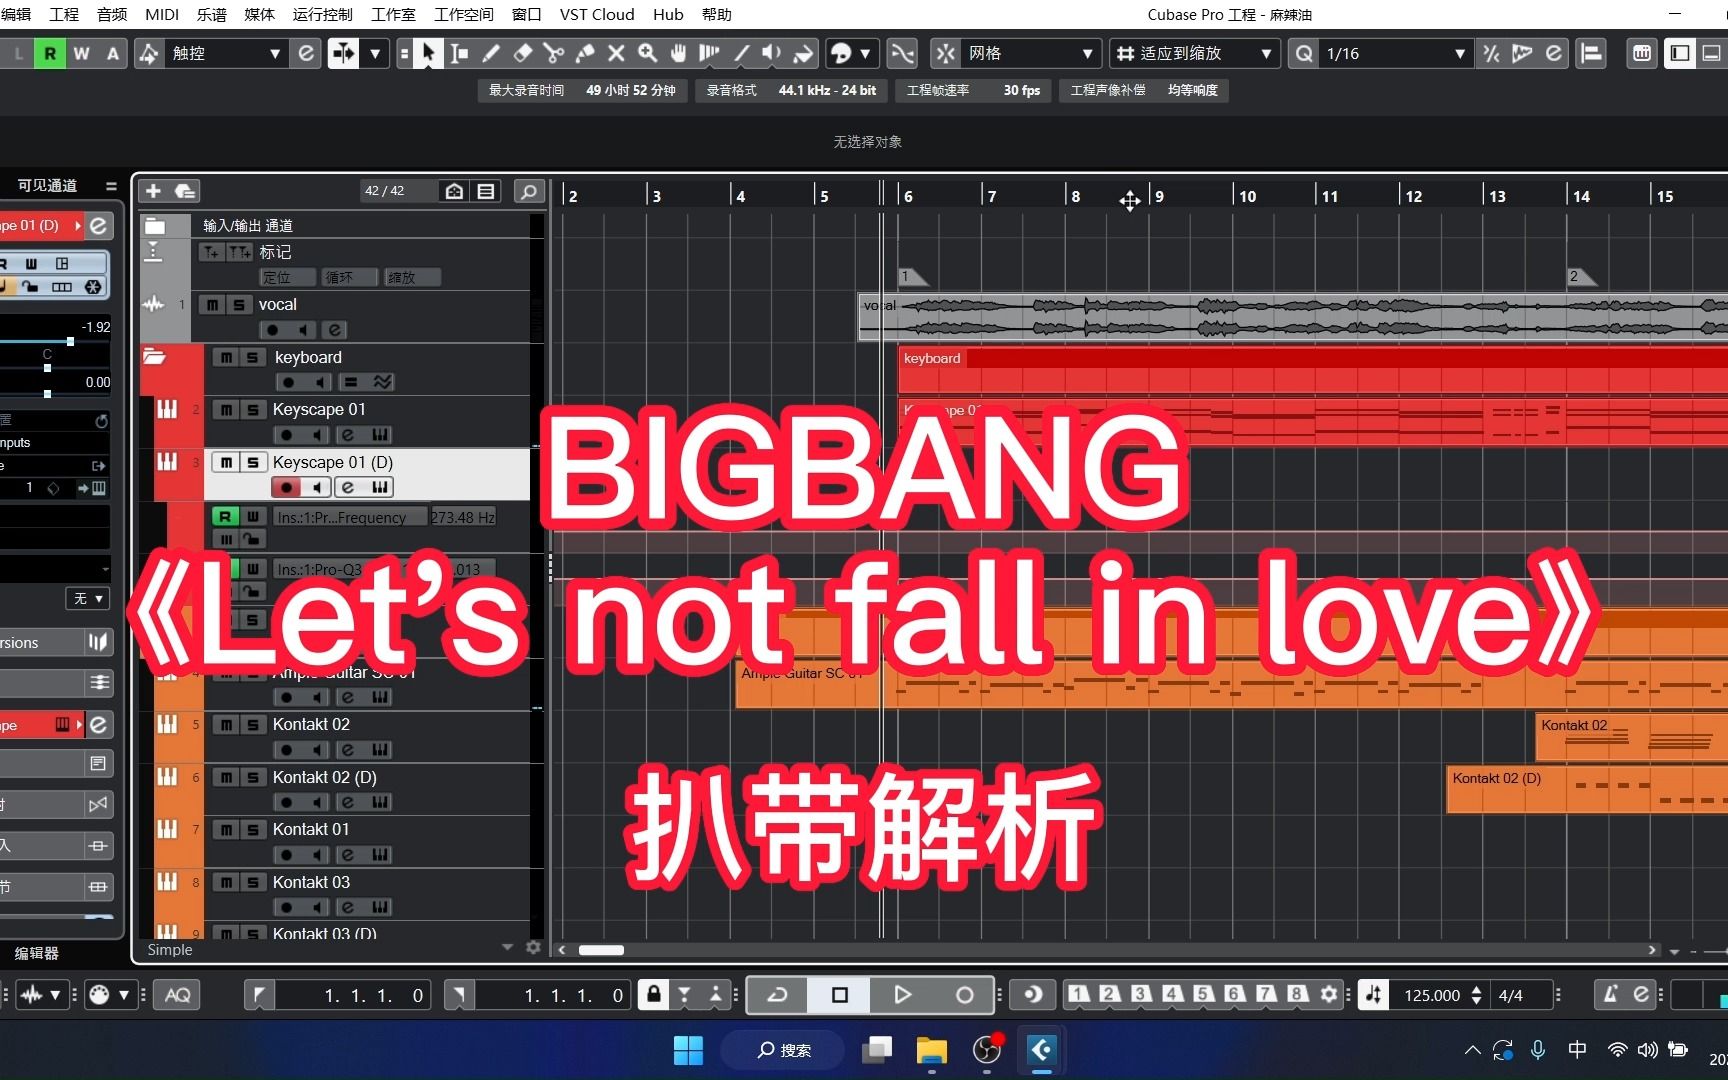Toggle global Write automation W button

coord(81,53)
